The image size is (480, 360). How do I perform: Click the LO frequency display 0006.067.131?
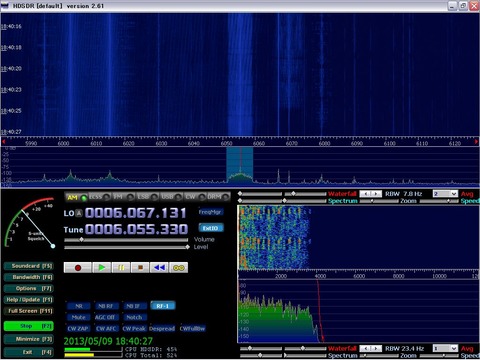tap(135, 213)
